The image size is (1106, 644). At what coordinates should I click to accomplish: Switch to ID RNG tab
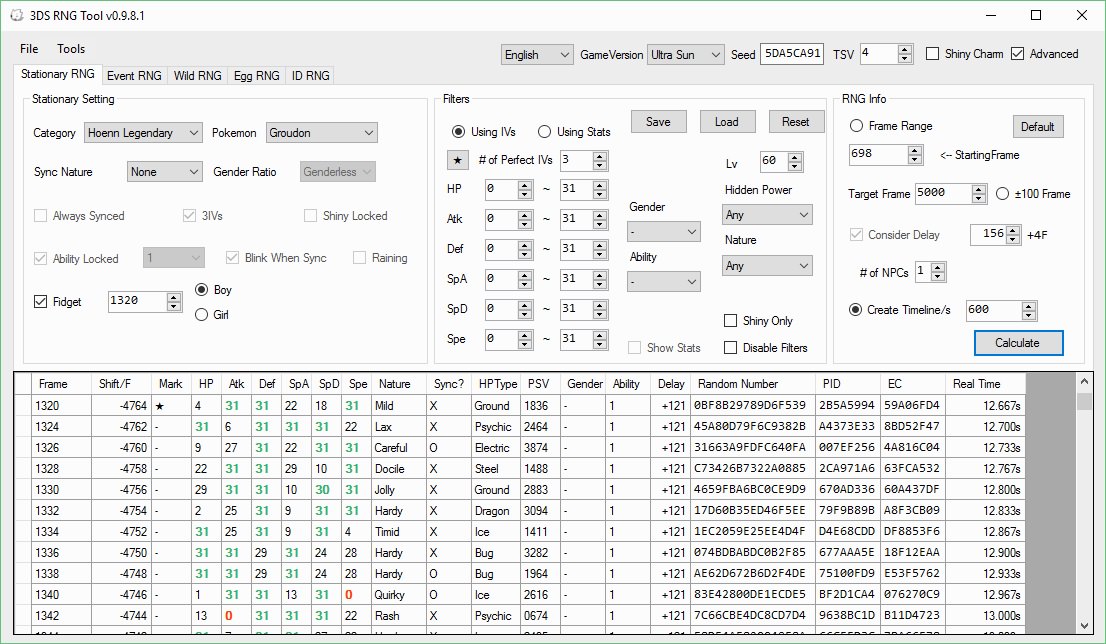click(310, 75)
